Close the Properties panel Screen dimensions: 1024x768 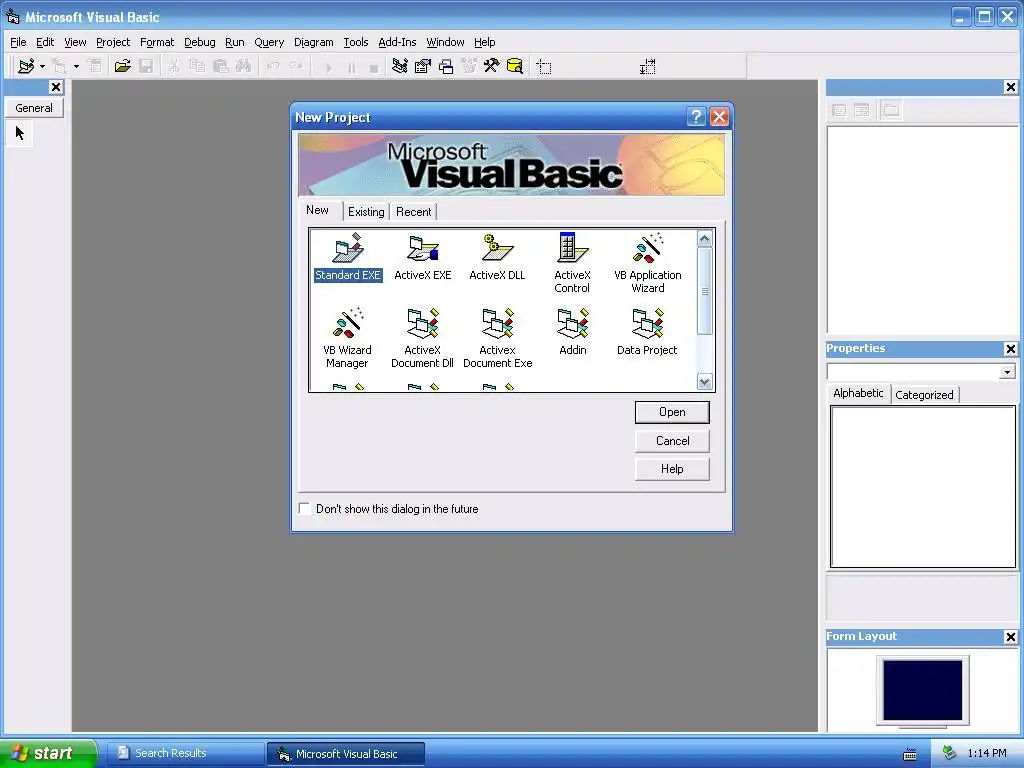coord(1010,349)
